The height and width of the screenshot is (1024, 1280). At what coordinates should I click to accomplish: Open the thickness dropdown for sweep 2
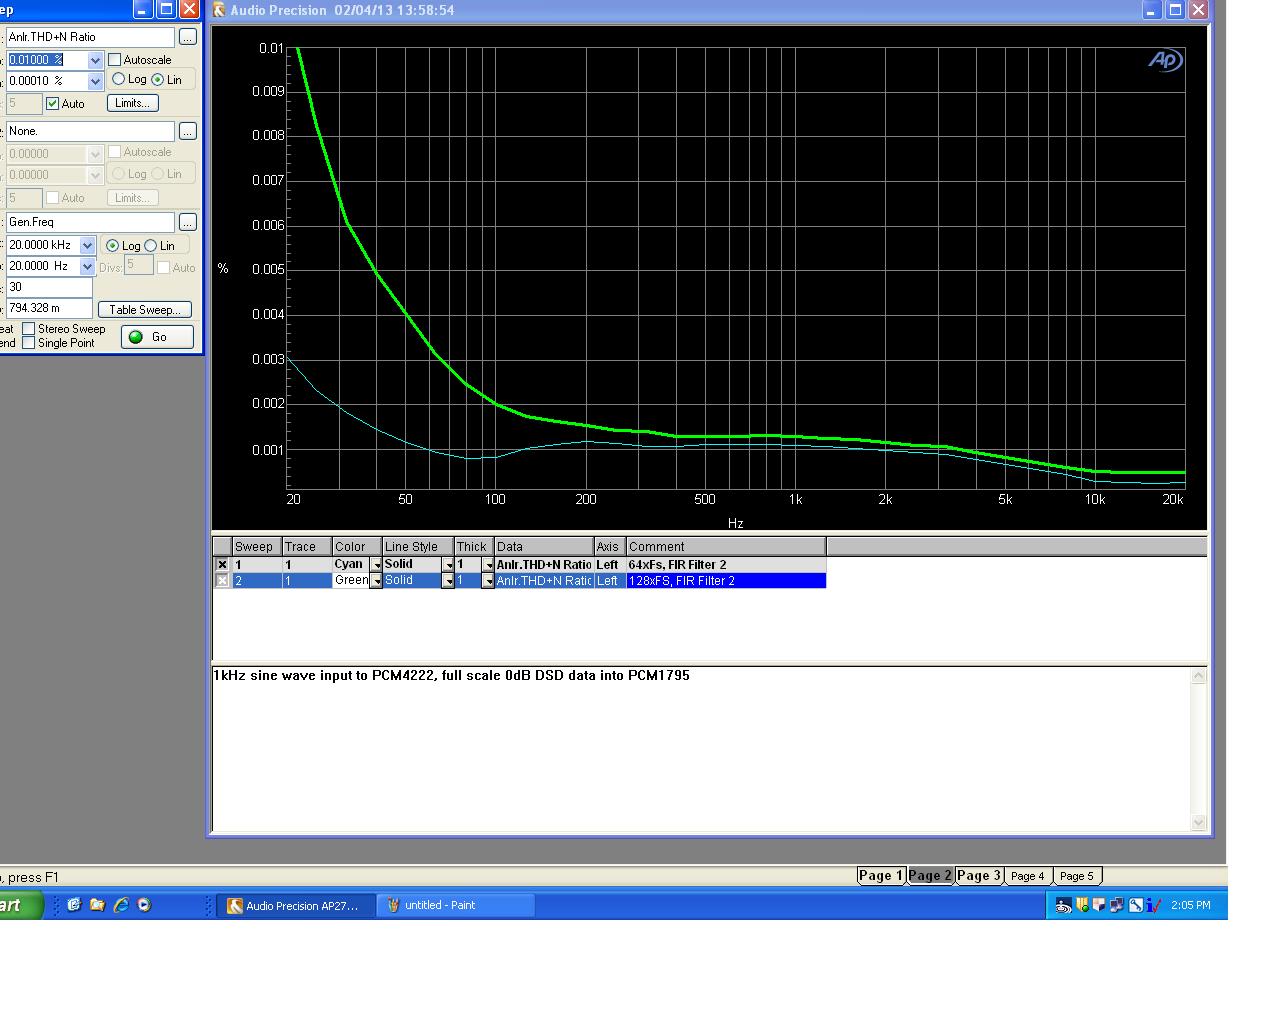488,581
